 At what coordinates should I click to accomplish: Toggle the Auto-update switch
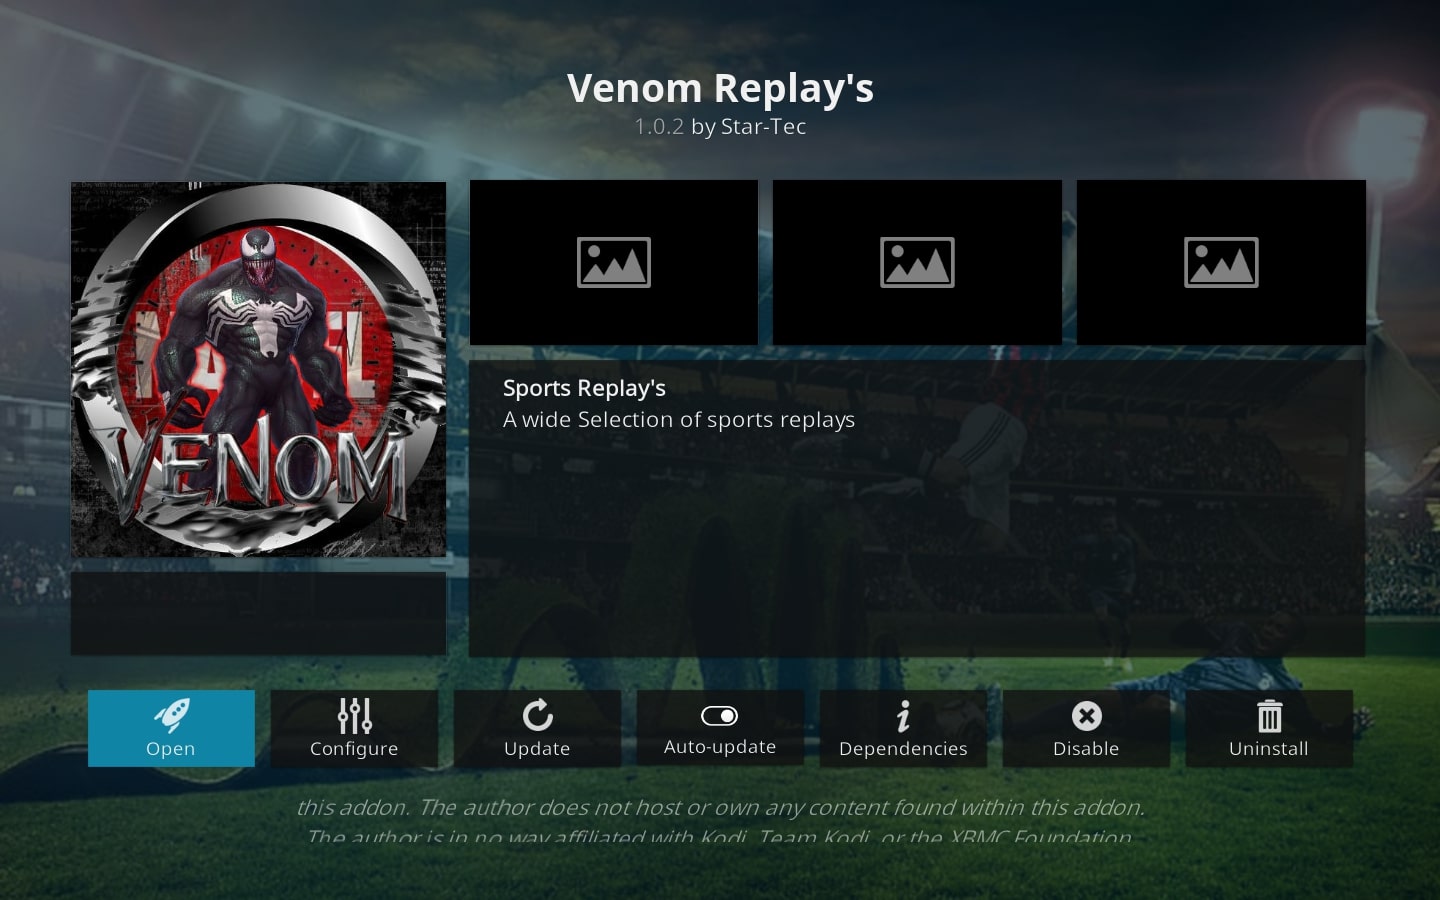point(720,716)
